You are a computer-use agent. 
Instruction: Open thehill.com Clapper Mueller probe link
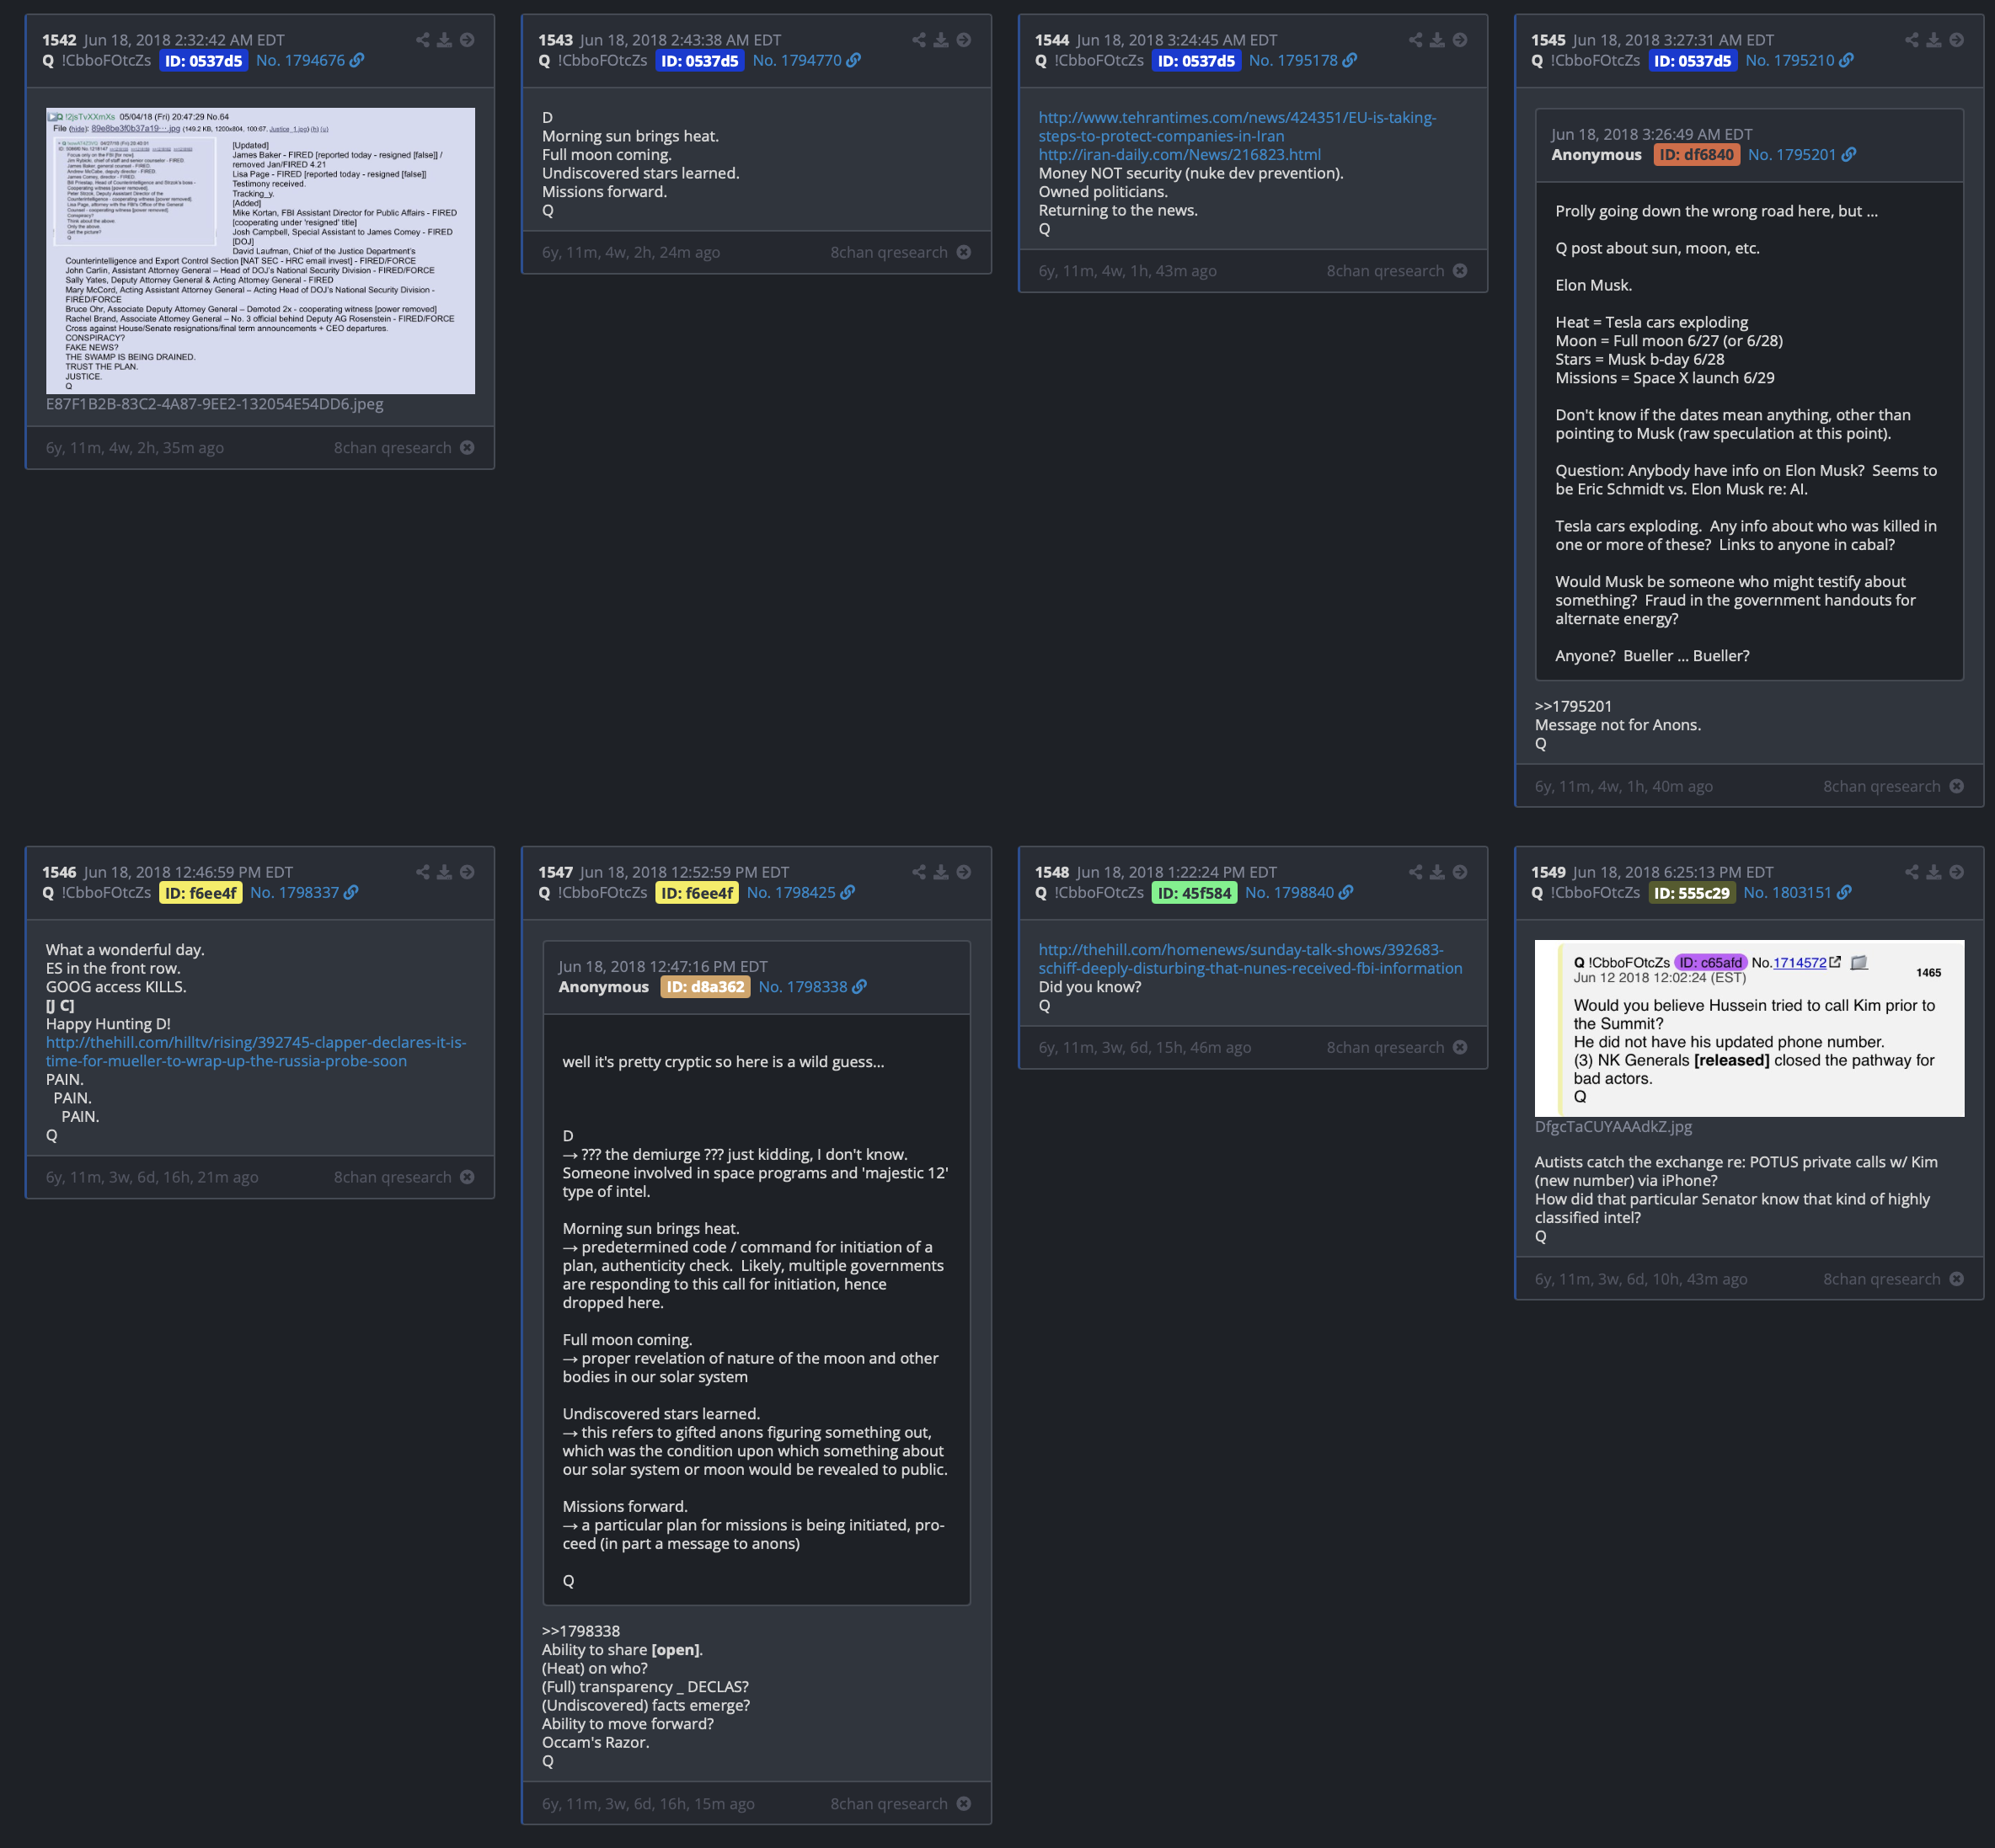256,1051
